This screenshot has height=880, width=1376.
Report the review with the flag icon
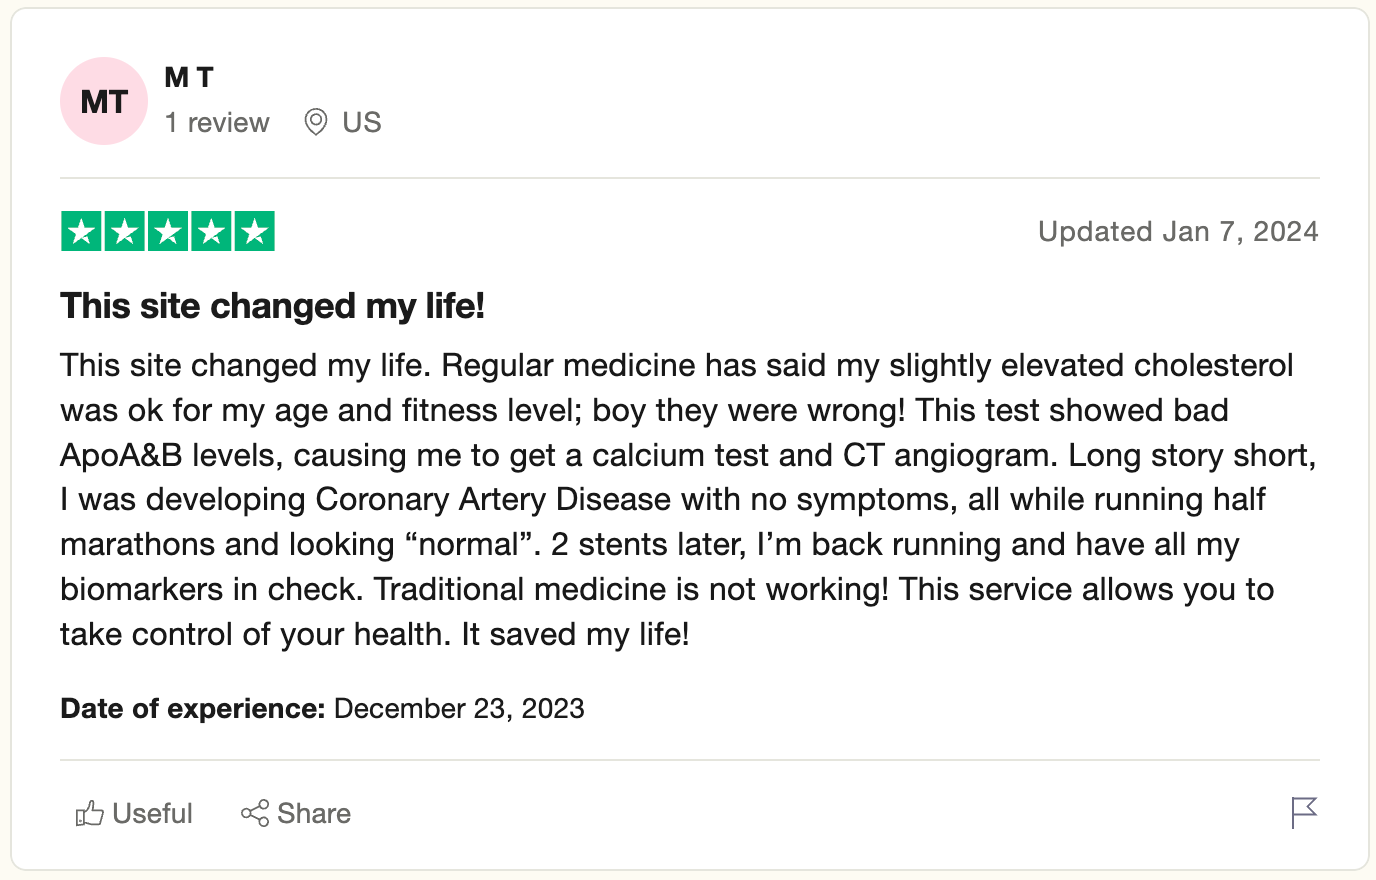coord(1304,812)
